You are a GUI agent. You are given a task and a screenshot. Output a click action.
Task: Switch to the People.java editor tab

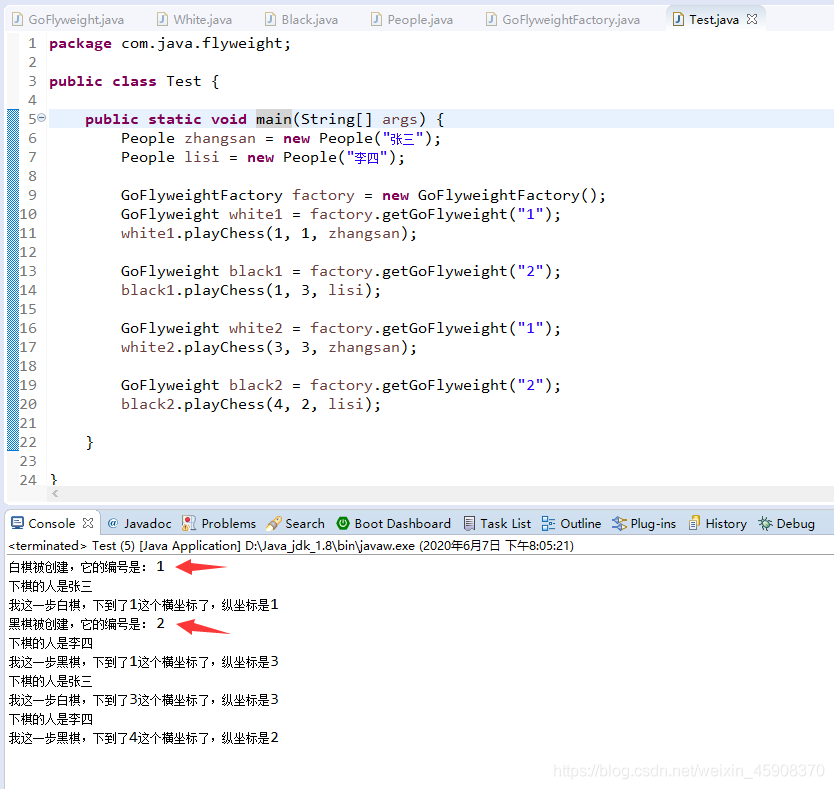410,18
